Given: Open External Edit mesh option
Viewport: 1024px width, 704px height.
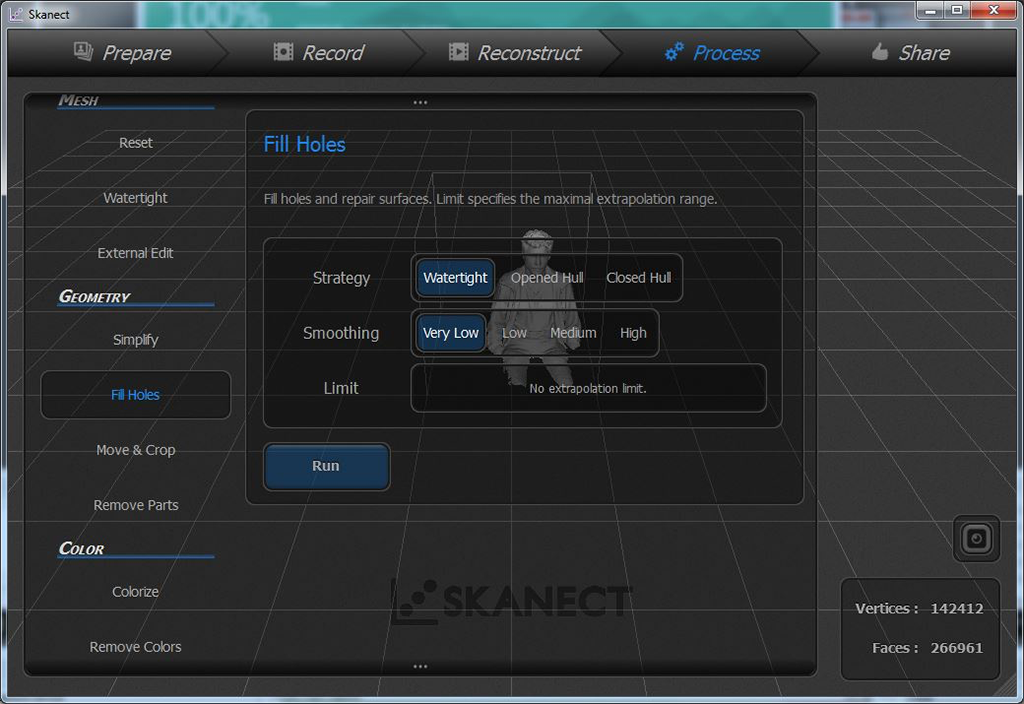Looking at the screenshot, I should click(135, 253).
